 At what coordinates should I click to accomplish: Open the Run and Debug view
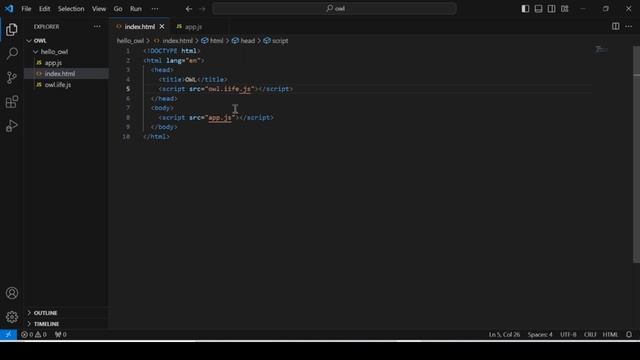[12, 126]
